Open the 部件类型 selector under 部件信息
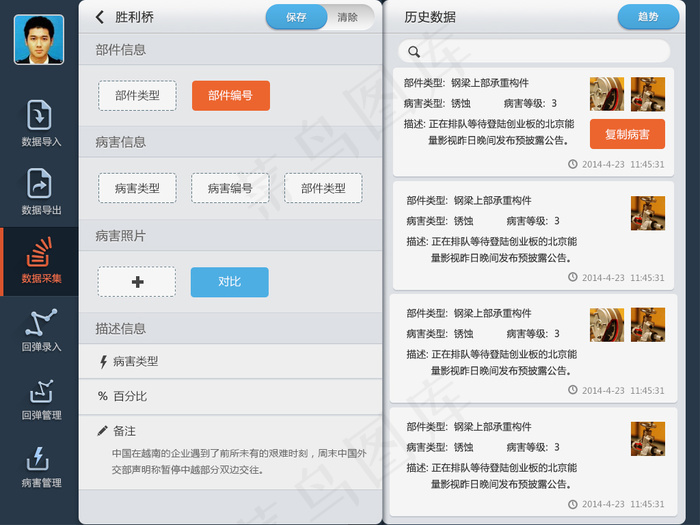 (x=137, y=96)
